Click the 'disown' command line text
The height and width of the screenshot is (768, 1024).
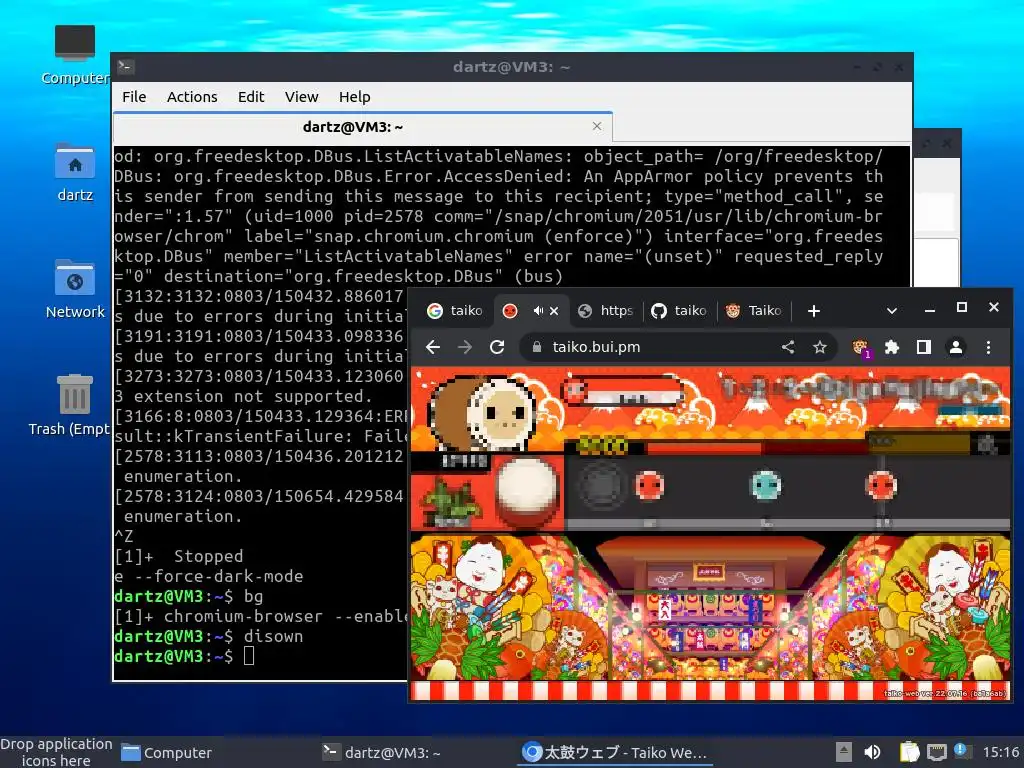pos(273,636)
